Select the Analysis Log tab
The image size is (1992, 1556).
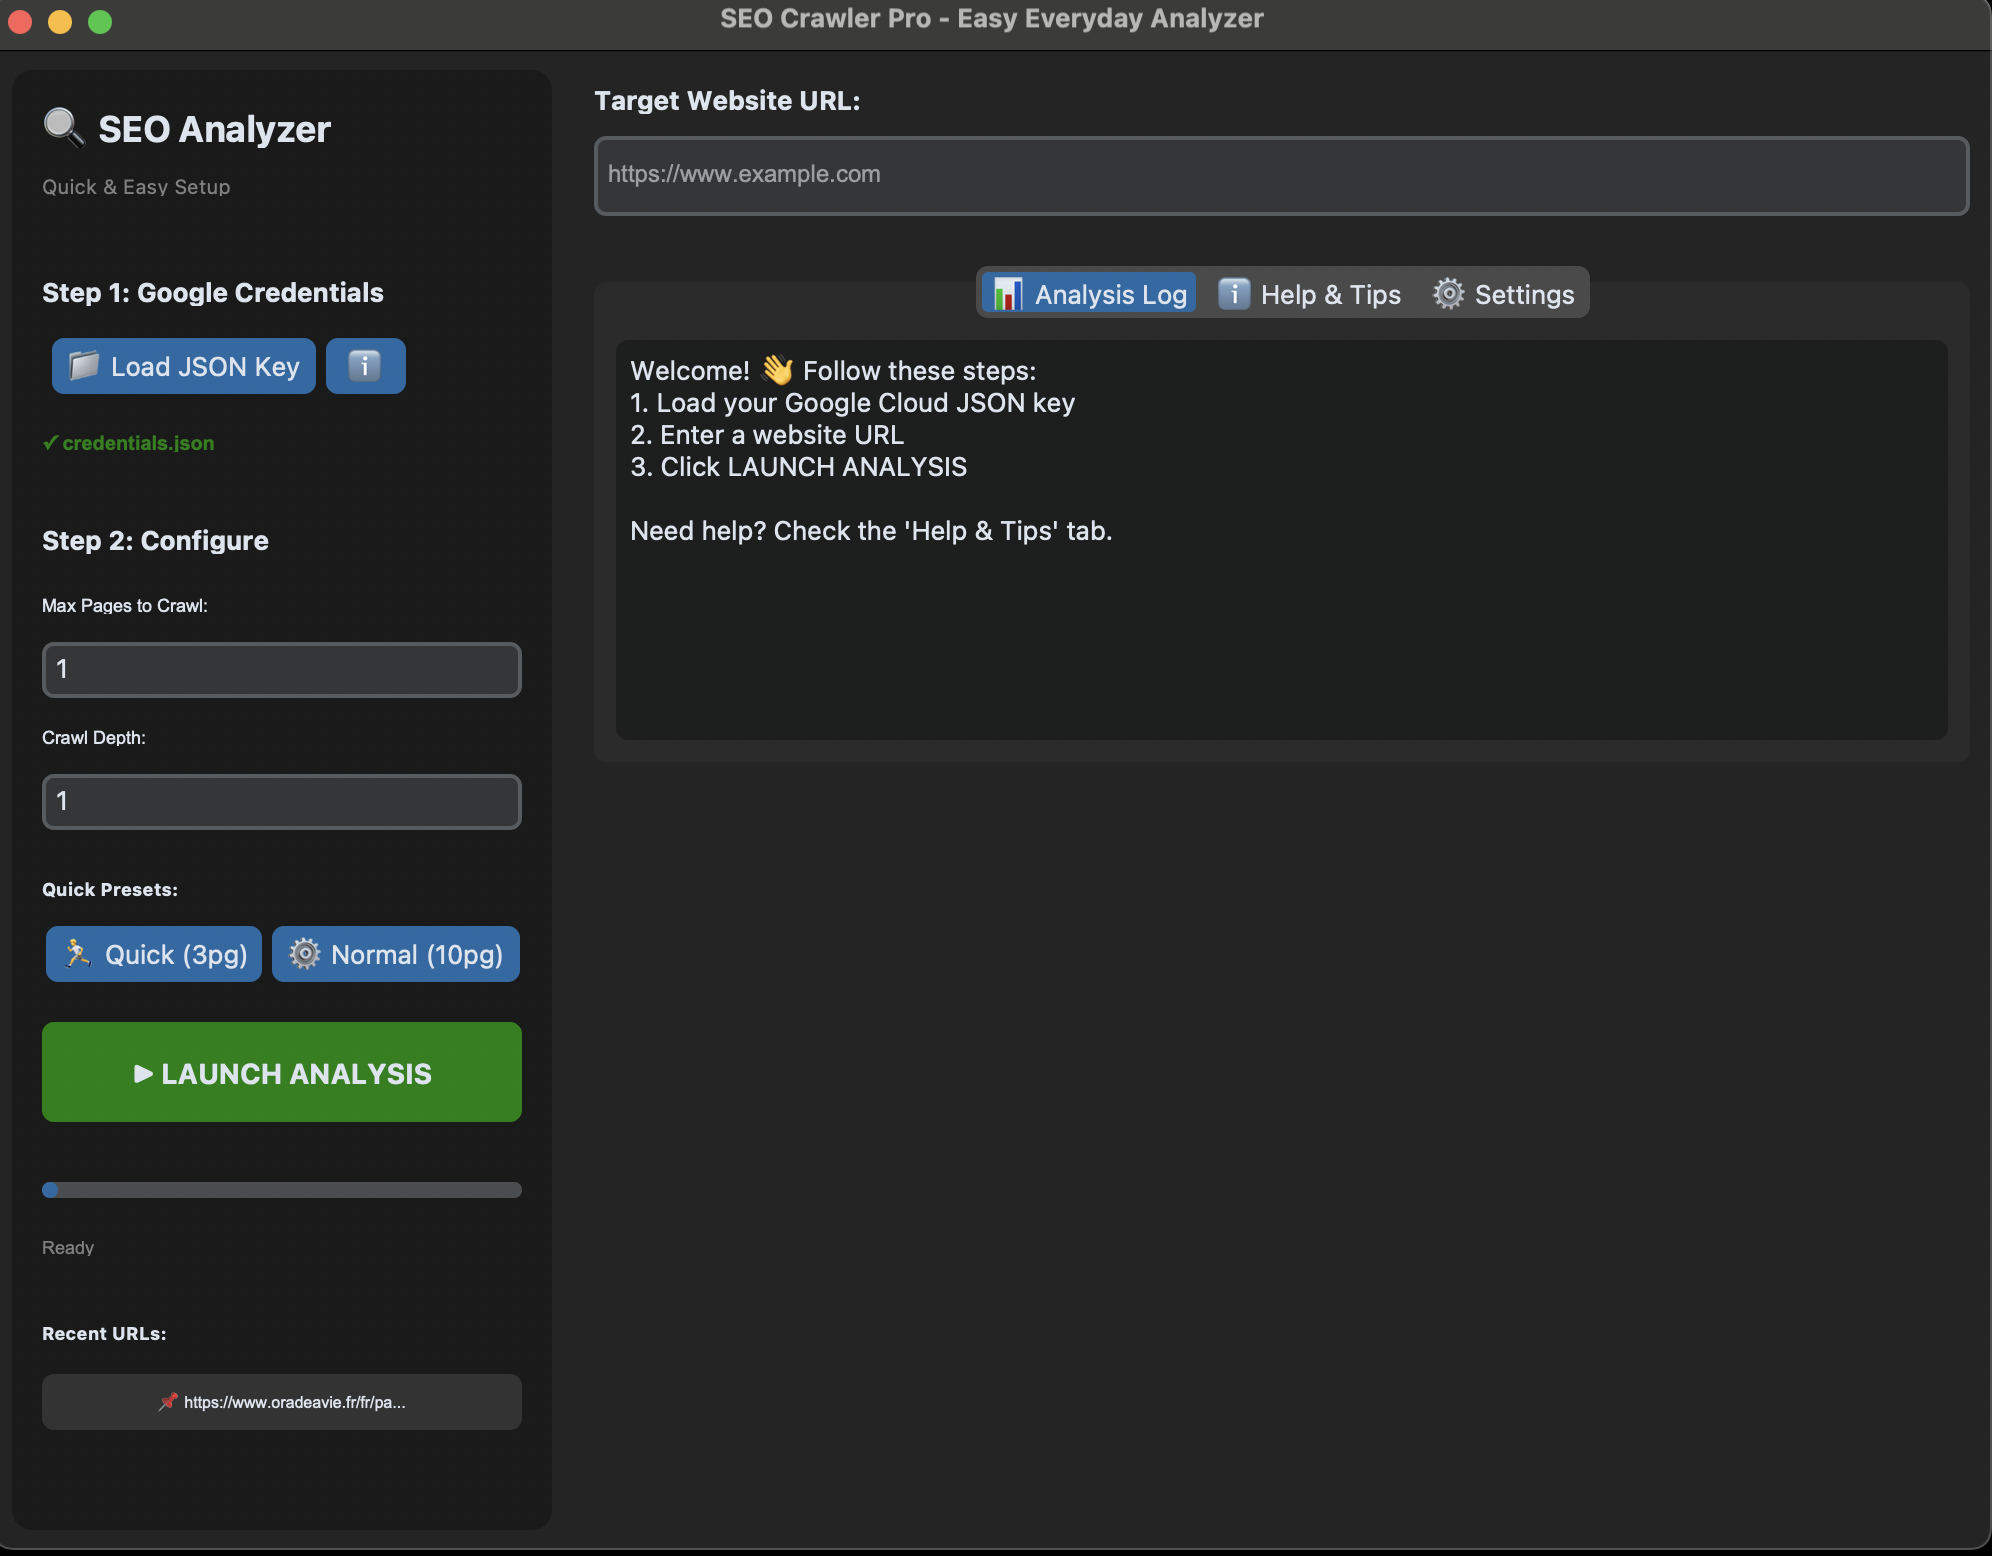(1090, 294)
